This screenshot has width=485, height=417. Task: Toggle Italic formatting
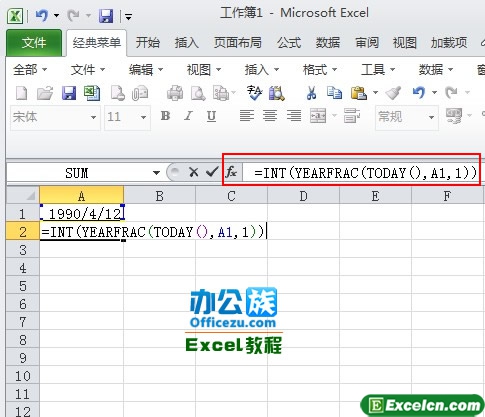pyautogui.click(x=188, y=116)
